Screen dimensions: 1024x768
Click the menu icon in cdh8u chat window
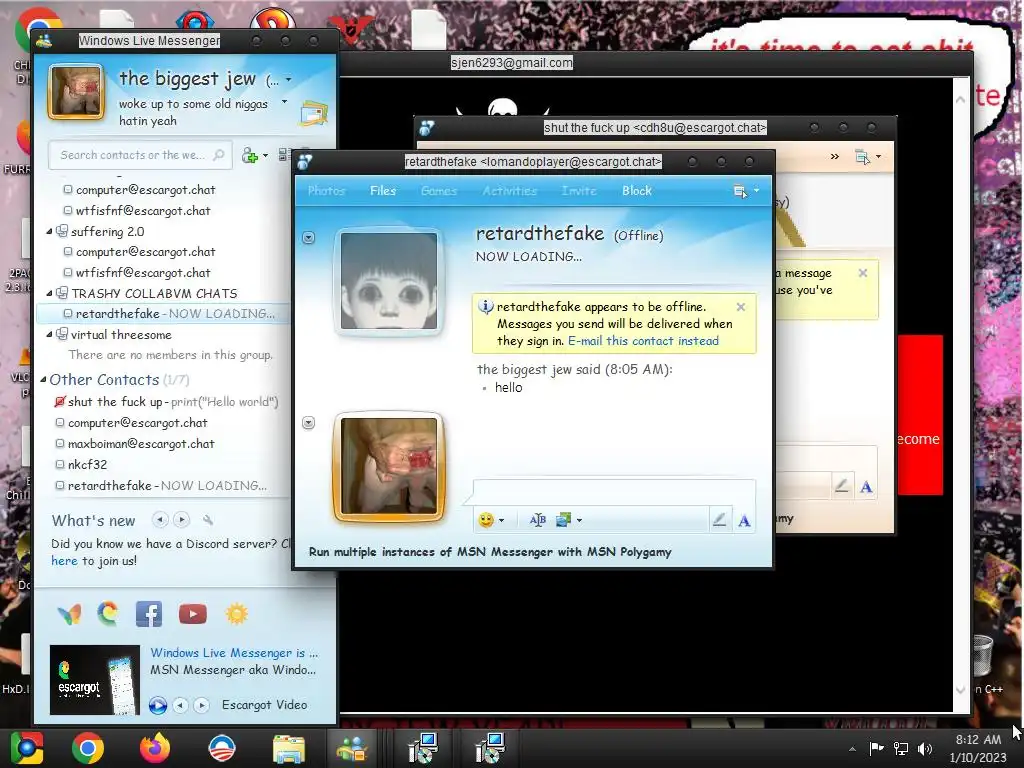click(x=862, y=157)
